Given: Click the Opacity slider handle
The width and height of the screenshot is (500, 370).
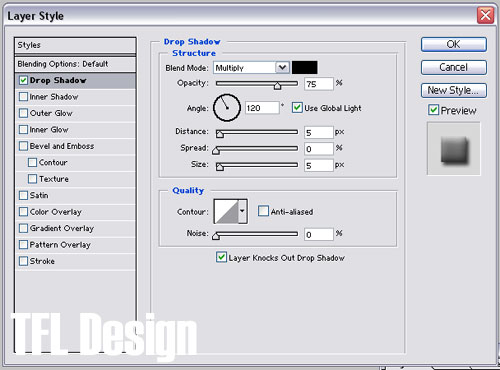Looking at the screenshot, I should (x=277, y=86).
